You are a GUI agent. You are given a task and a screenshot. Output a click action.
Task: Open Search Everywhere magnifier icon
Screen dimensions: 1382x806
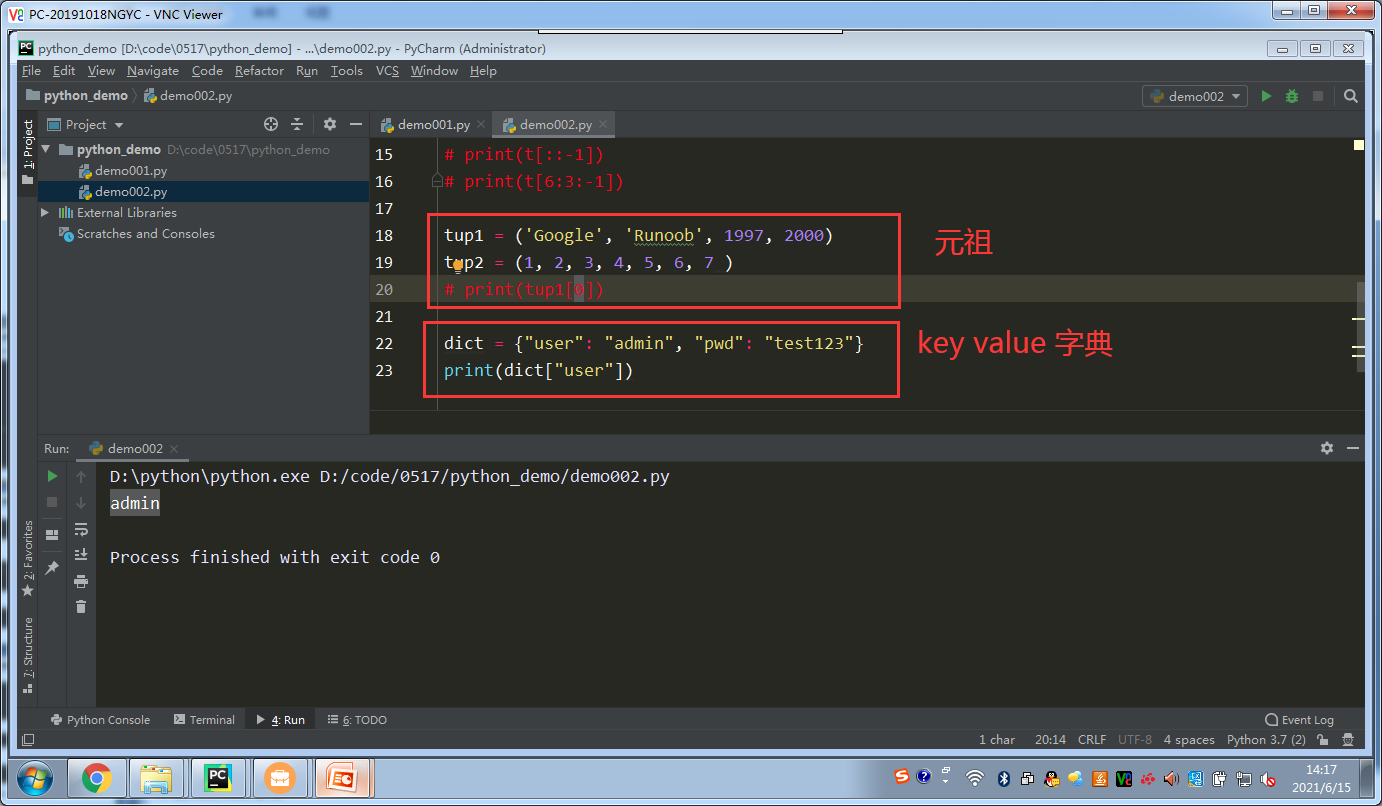tap(1351, 96)
